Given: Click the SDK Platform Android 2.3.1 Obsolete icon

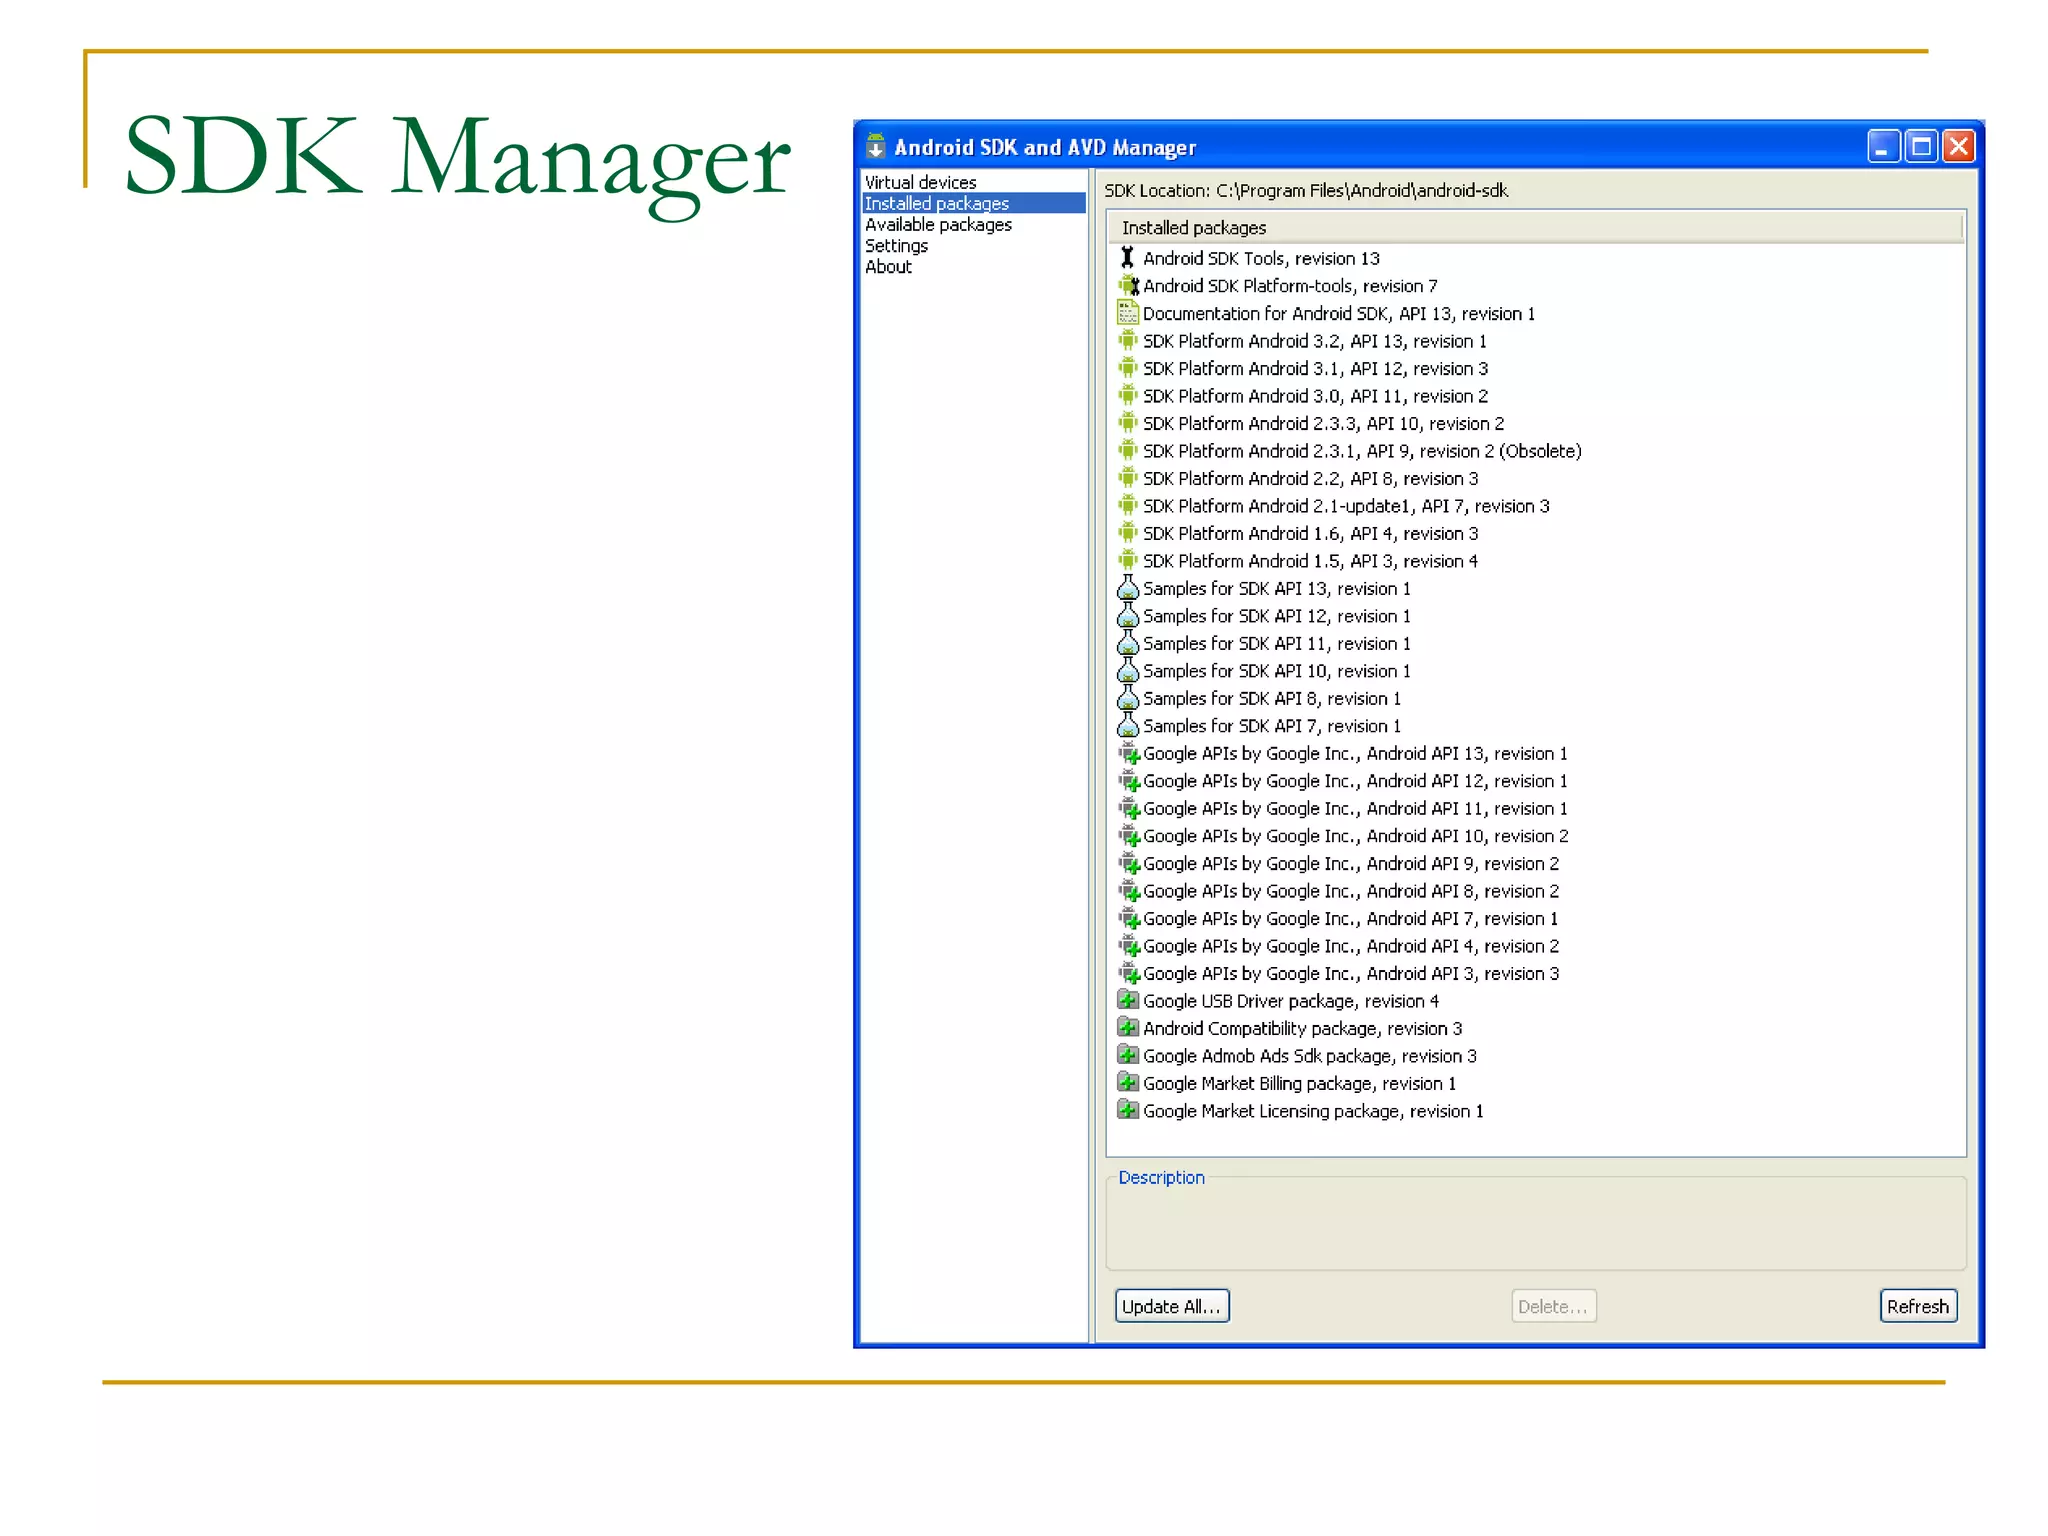Looking at the screenshot, I should [x=1128, y=451].
